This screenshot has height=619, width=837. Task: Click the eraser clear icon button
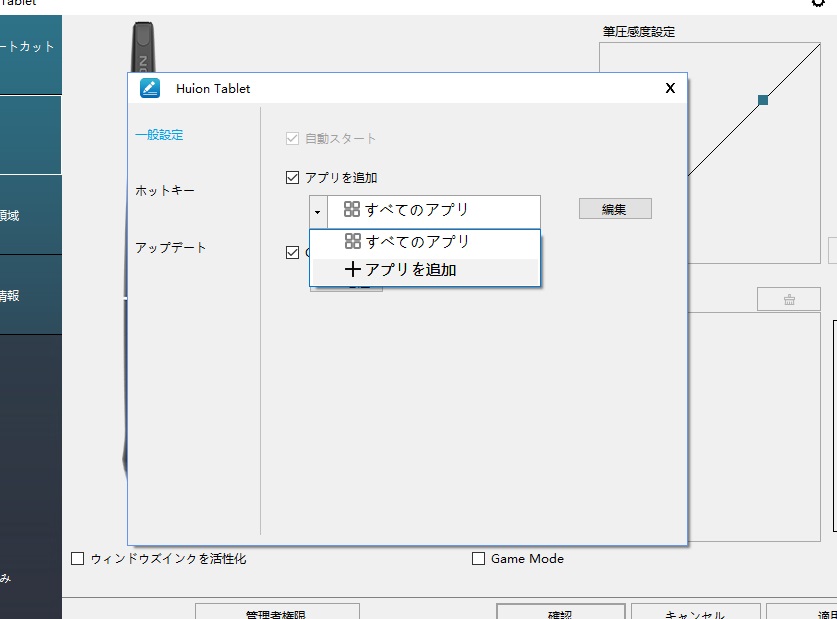click(788, 299)
